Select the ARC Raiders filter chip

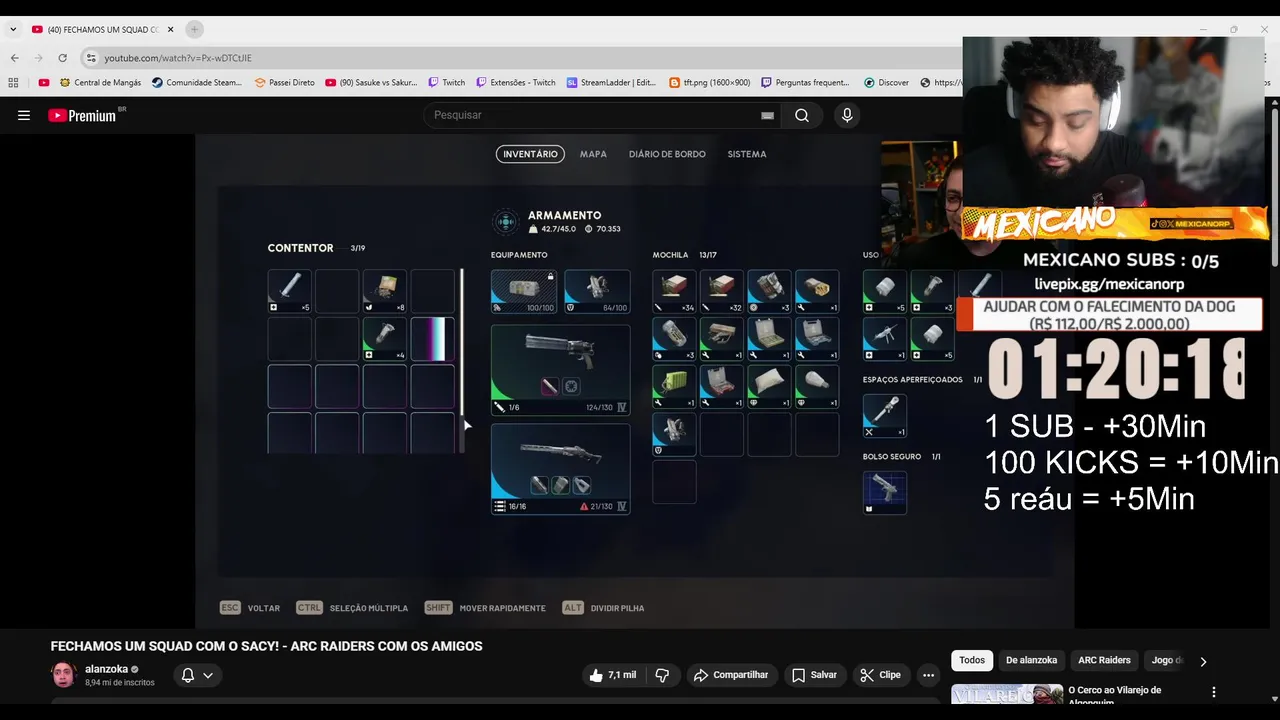click(1104, 660)
